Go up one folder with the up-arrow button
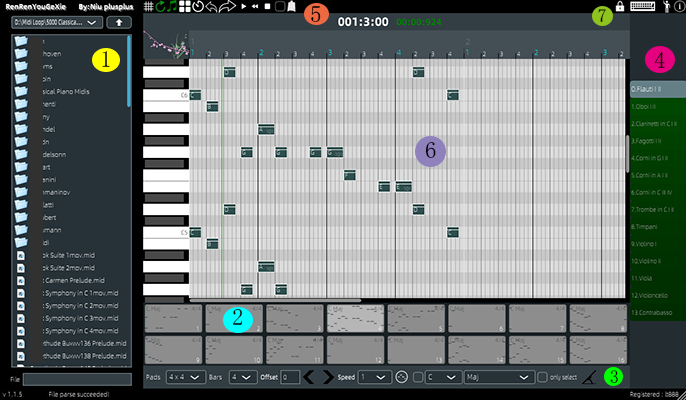This screenshot has width=686, height=400. pos(119,21)
